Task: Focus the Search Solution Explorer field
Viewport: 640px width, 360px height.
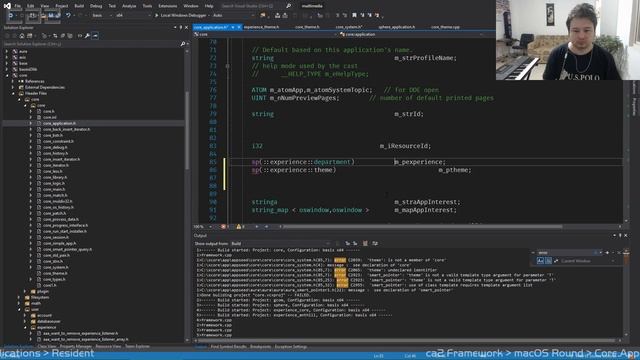Action: pyautogui.click(x=92, y=44)
